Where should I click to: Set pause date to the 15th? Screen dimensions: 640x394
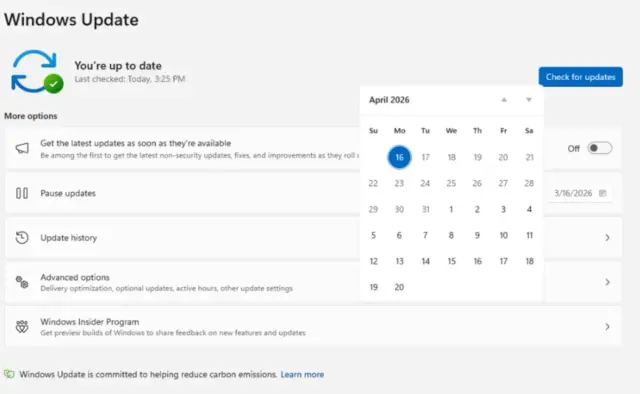coord(451,261)
